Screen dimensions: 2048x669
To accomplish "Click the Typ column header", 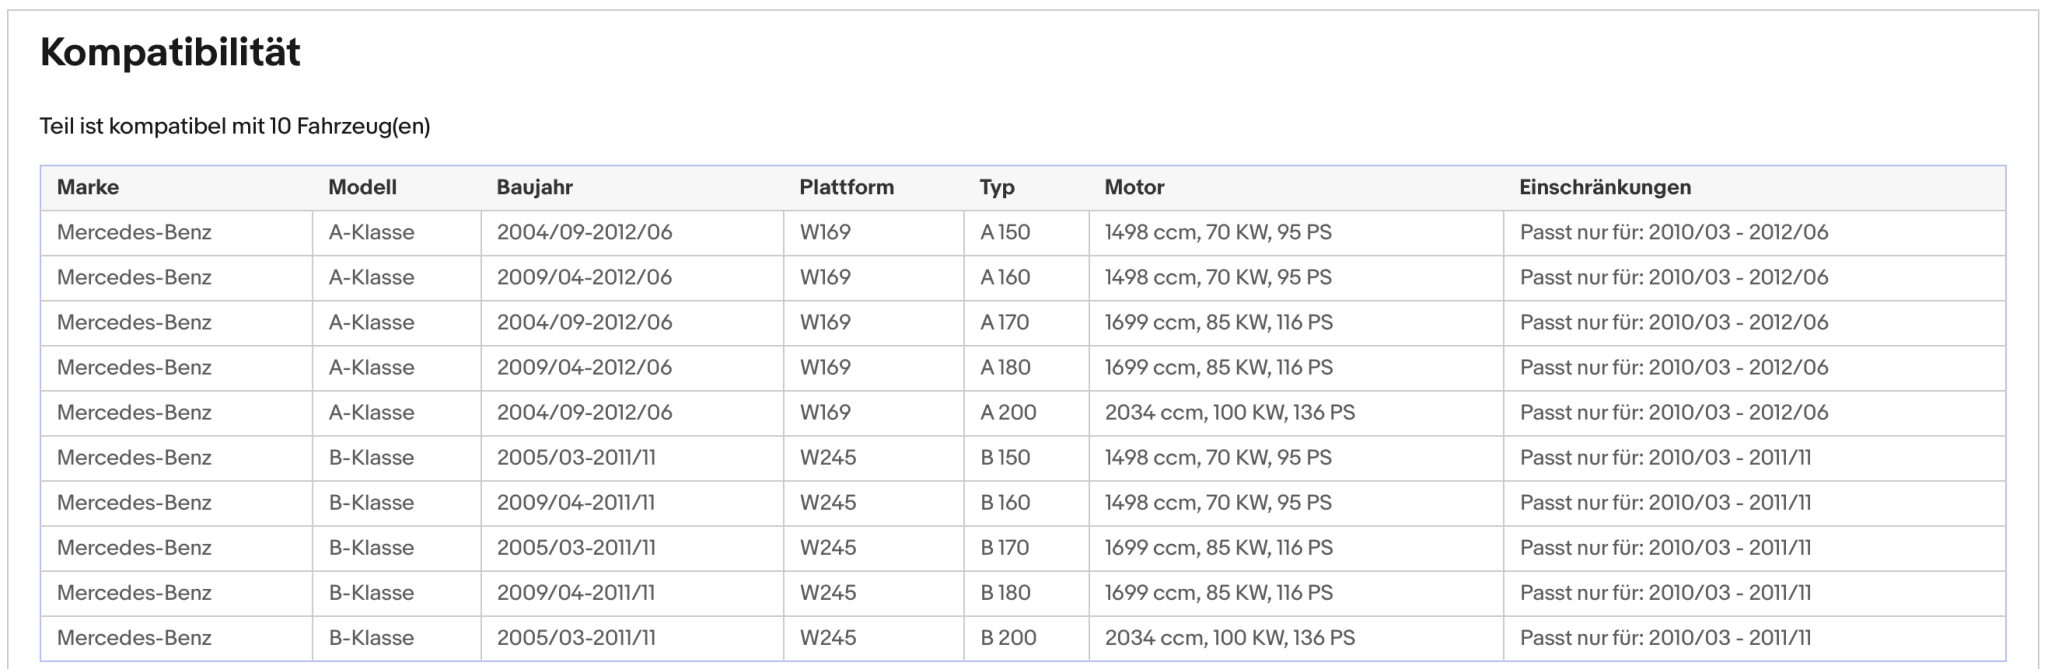I will click(997, 187).
